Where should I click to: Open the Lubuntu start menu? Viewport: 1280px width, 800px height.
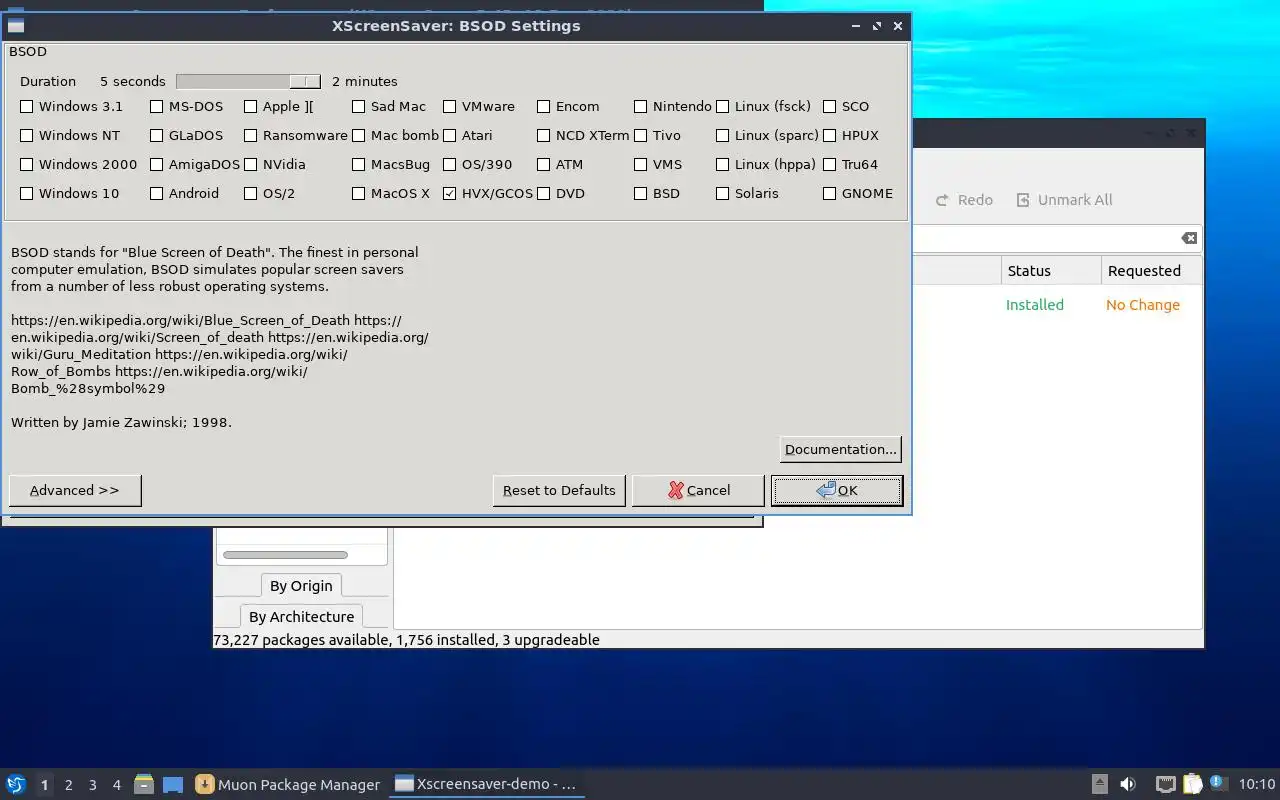(16, 784)
